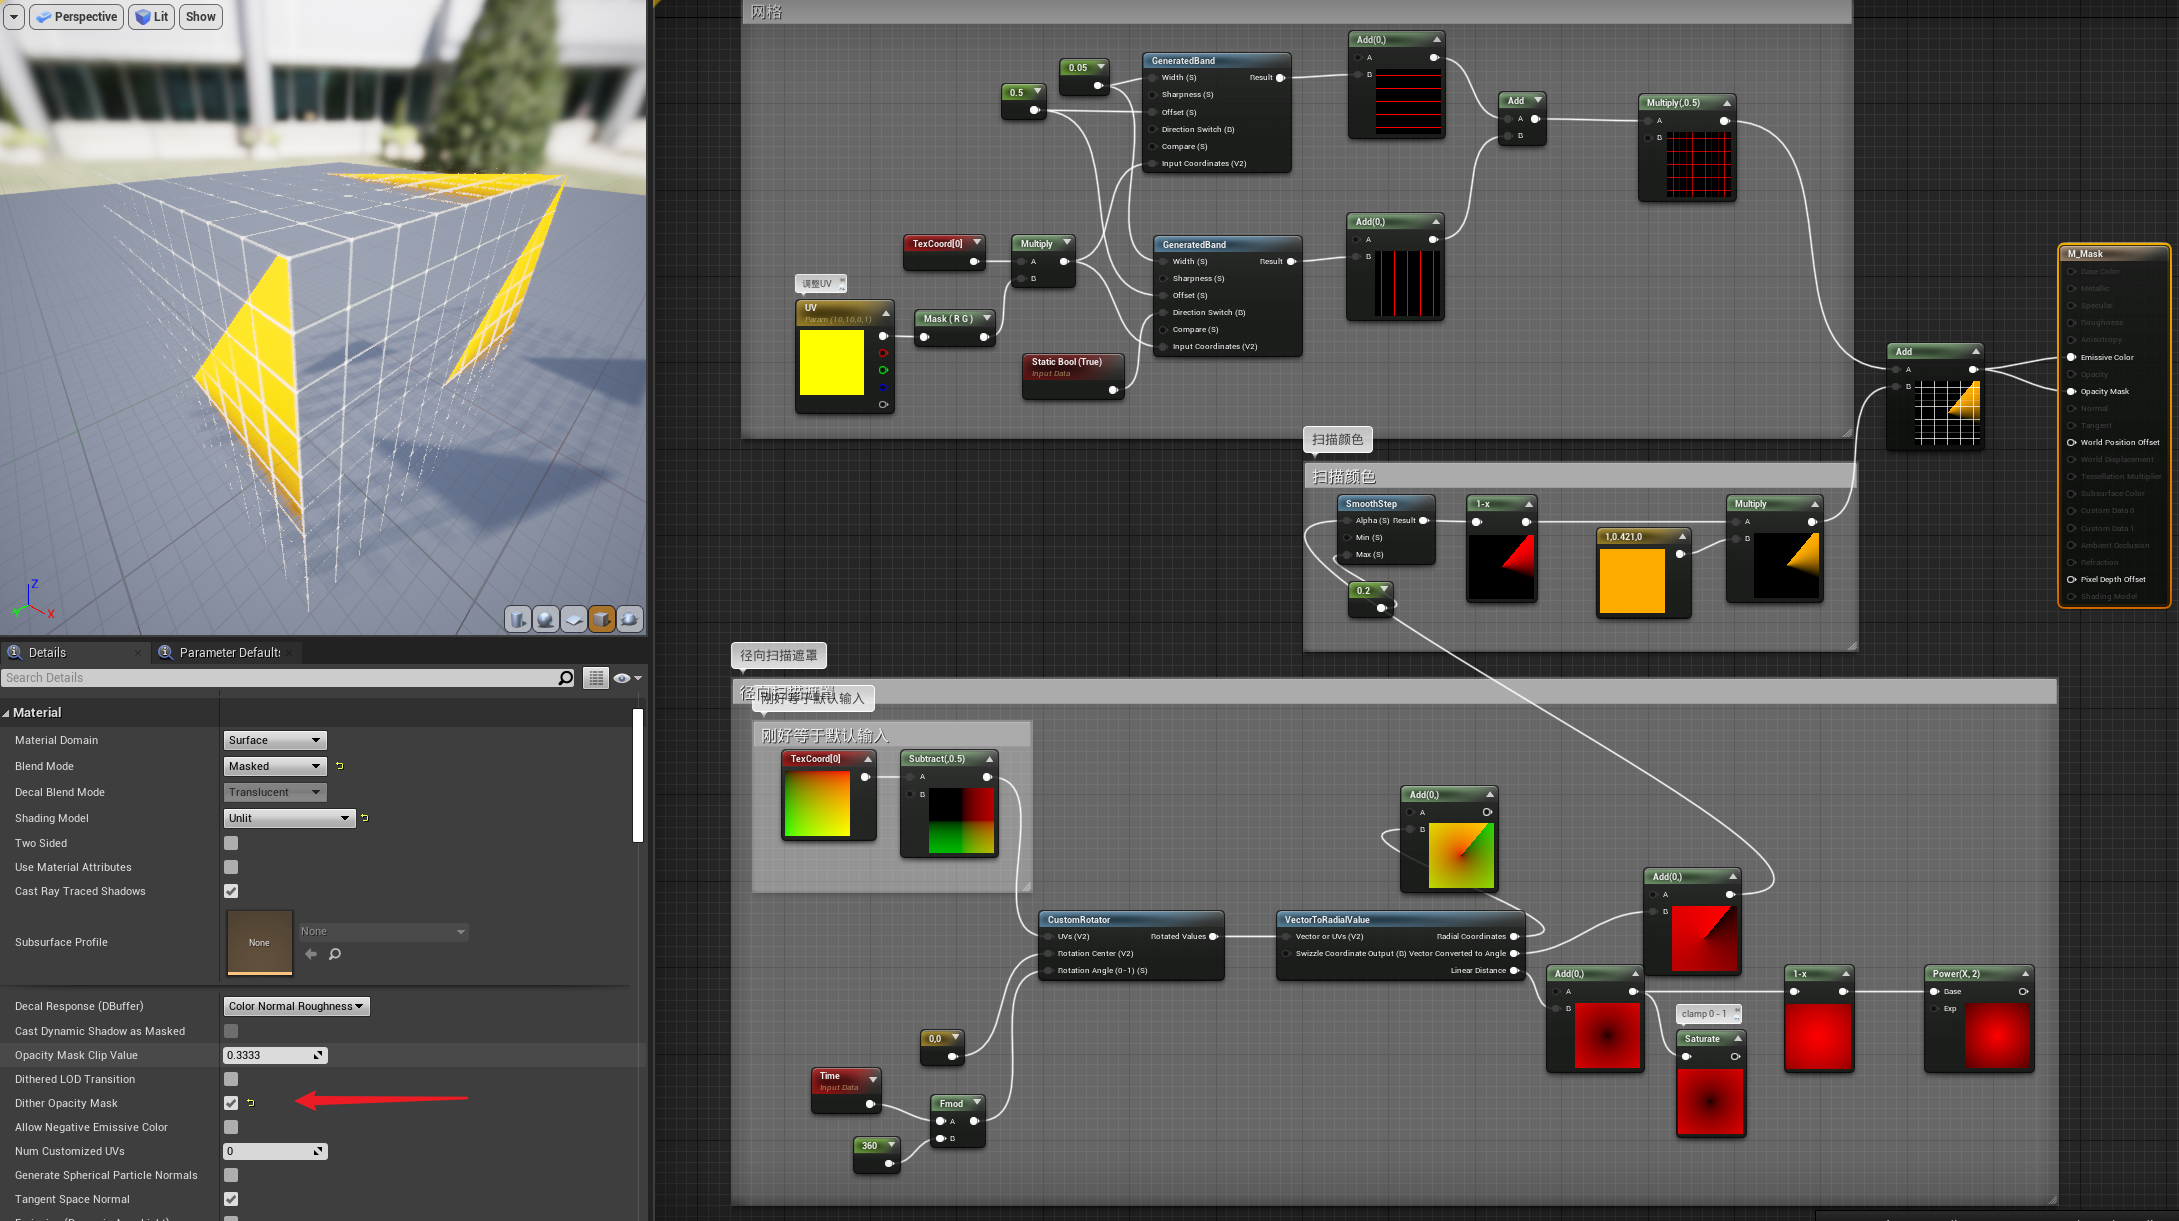
Task: Use selected asset arrow for Subsurface Profile
Action: tap(311, 954)
